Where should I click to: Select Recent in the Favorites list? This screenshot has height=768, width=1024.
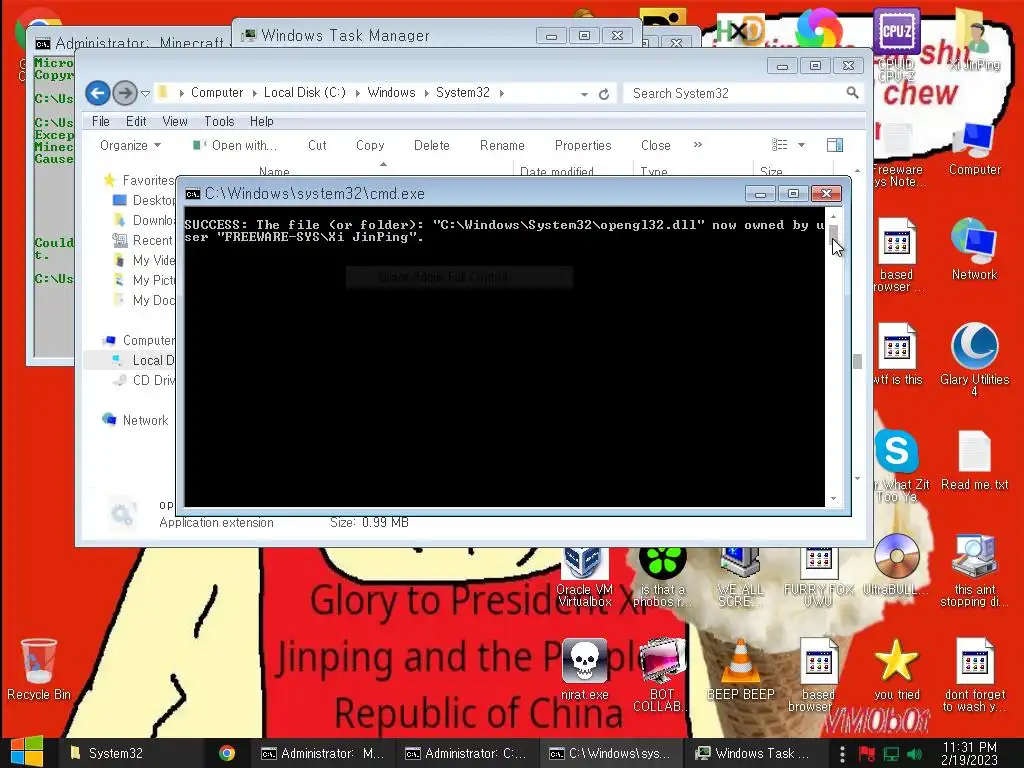(143, 240)
